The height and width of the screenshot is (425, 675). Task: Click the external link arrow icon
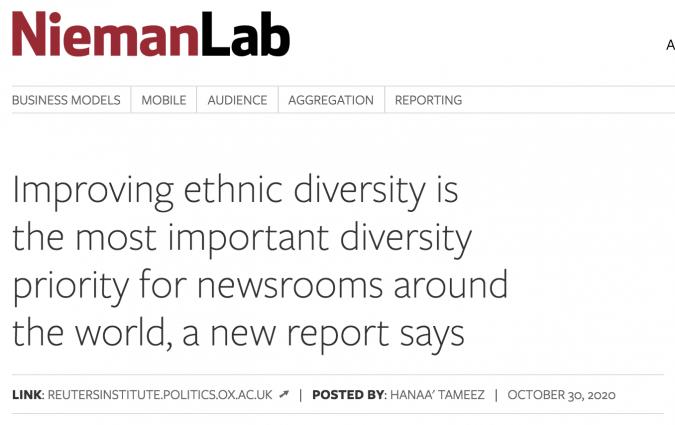(284, 395)
